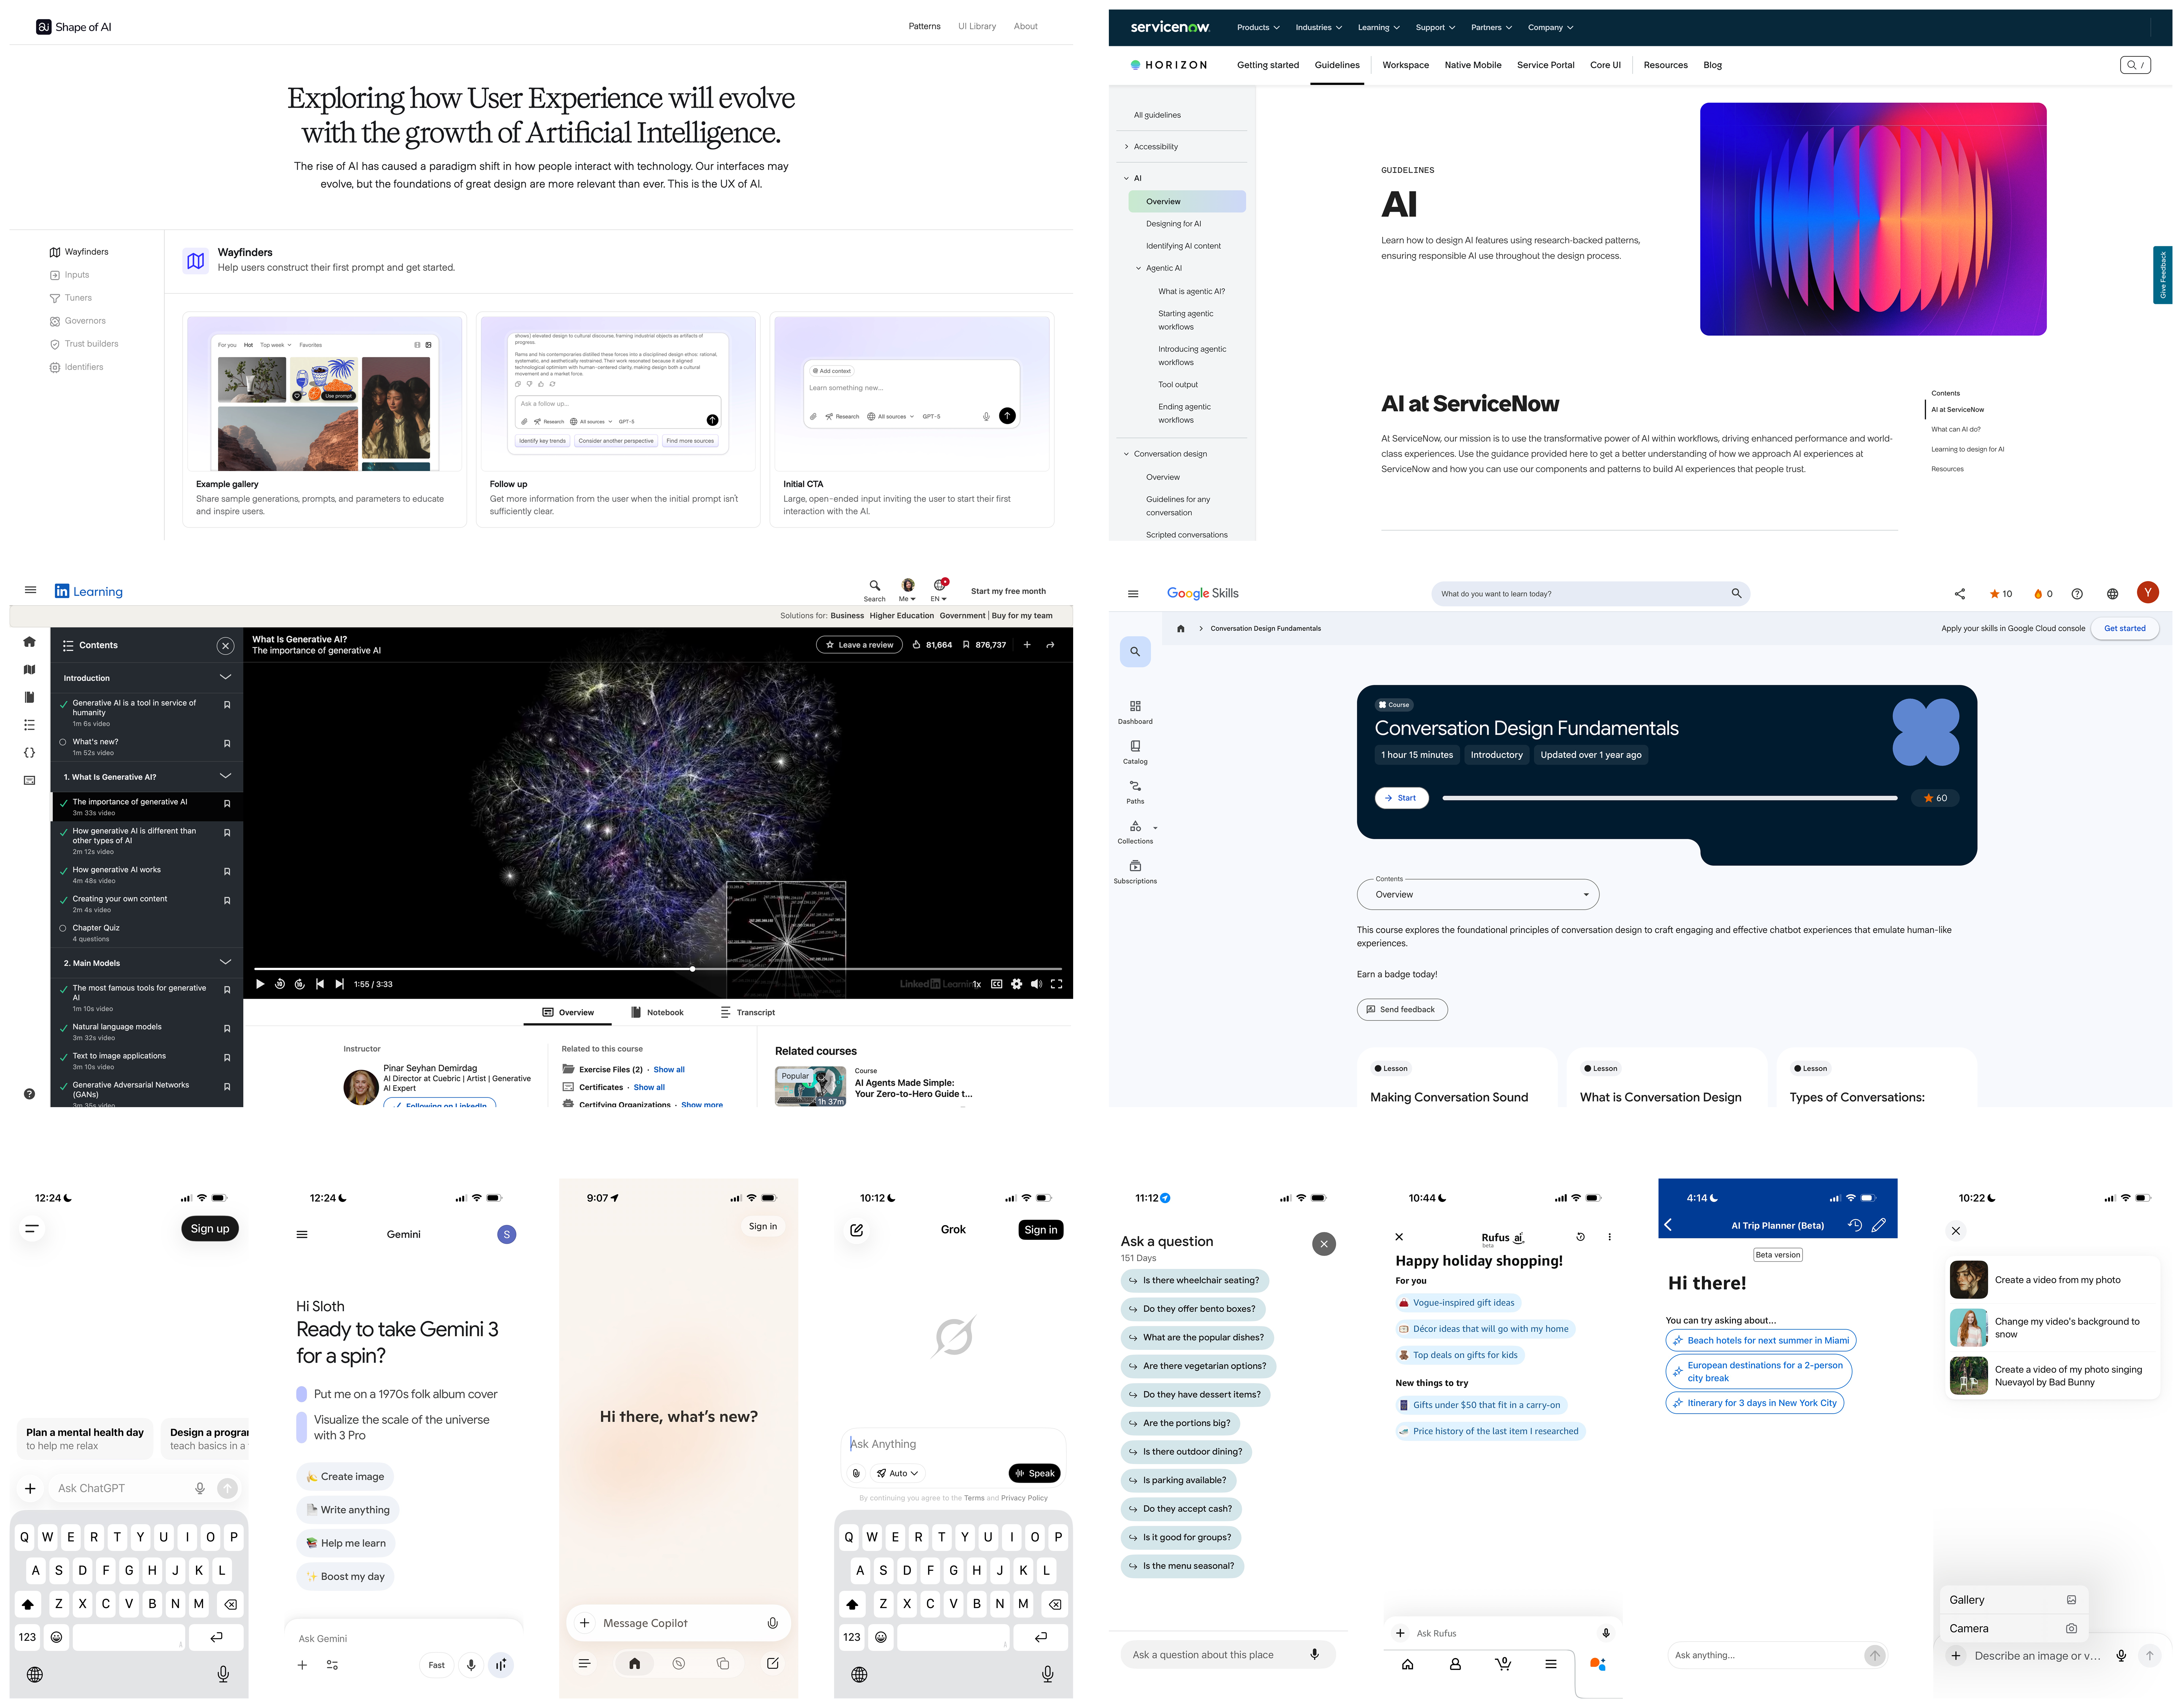The height and width of the screenshot is (1708, 2182).
Task: Tap the new chat icon in Grok's header
Action: coord(857,1230)
